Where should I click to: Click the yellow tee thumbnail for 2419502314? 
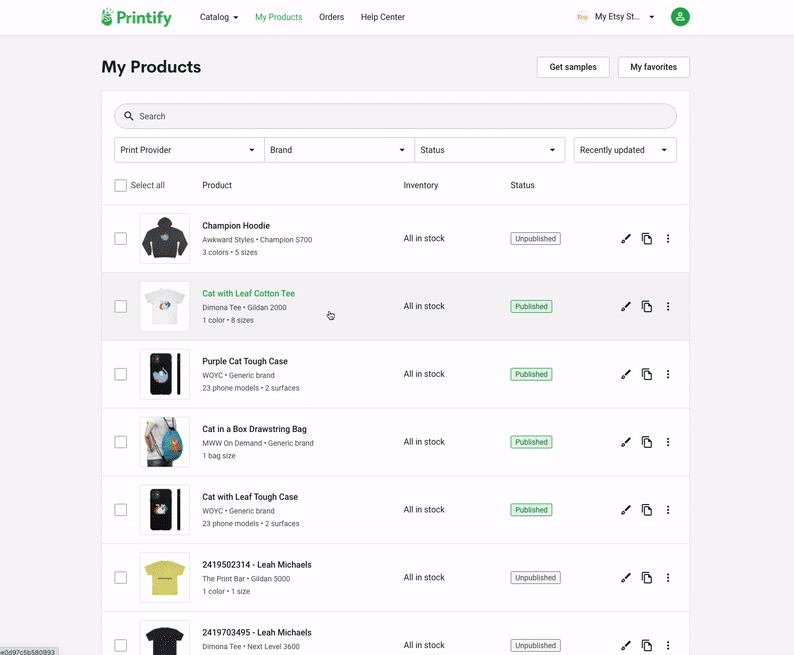tap(165, 578)
